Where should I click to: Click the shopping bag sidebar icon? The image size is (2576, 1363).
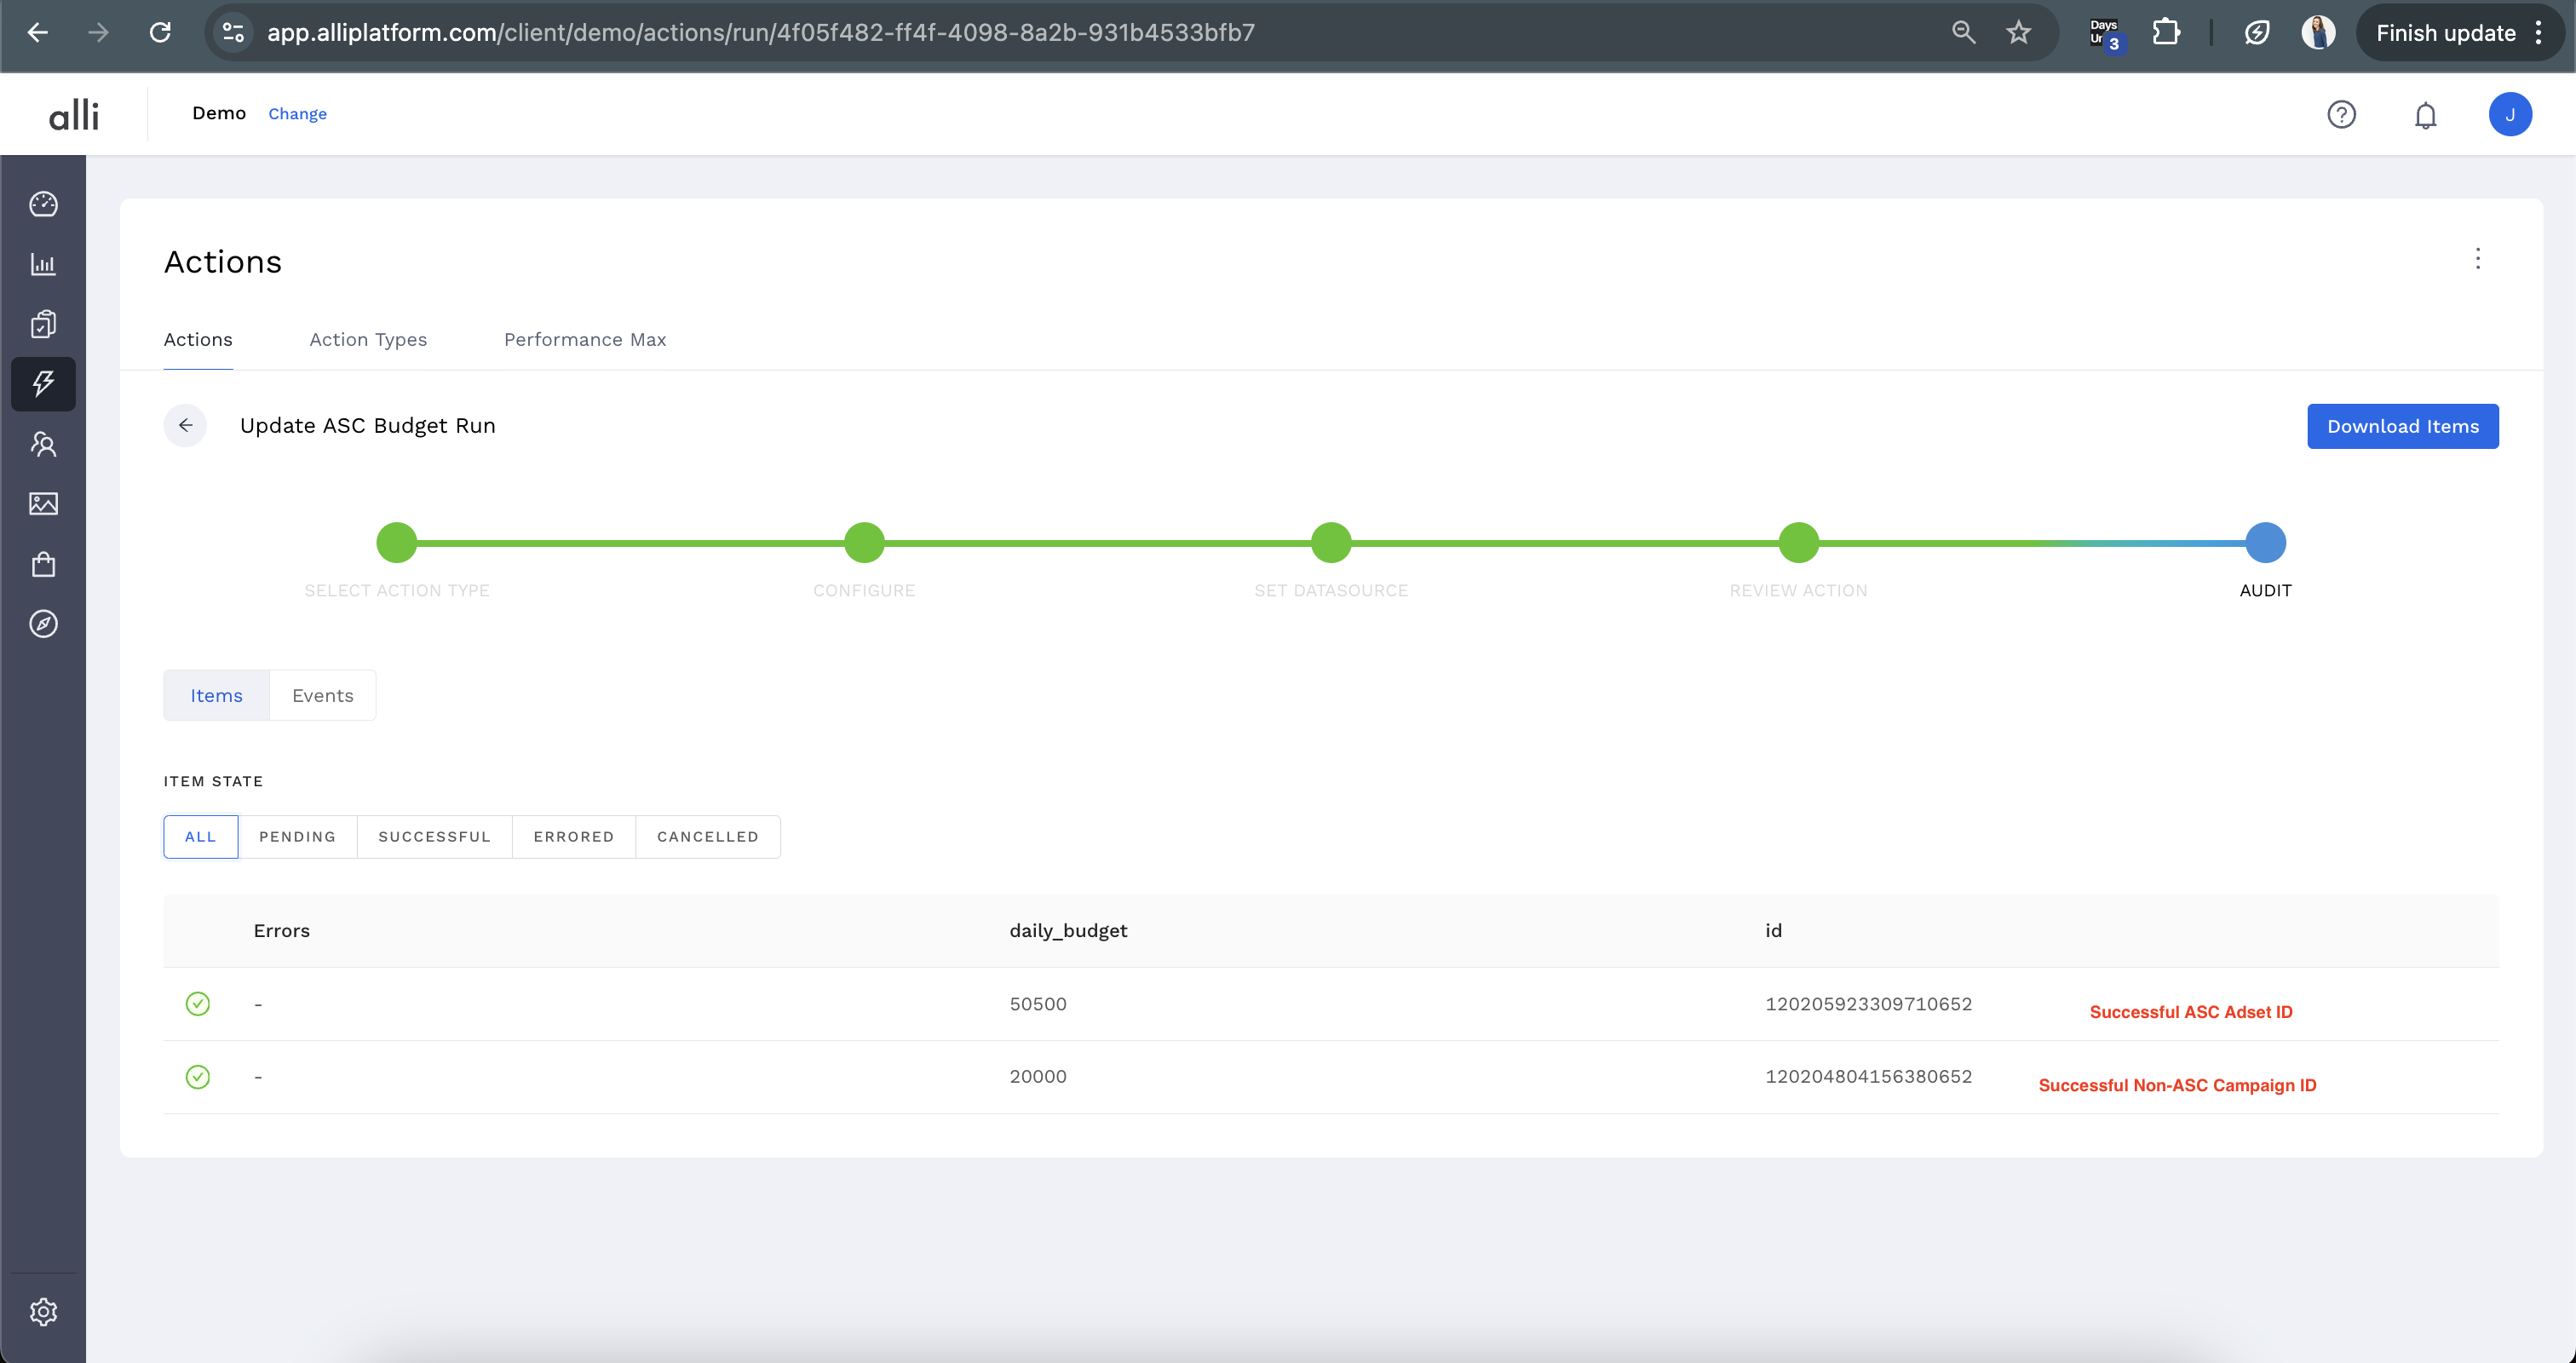43,564
